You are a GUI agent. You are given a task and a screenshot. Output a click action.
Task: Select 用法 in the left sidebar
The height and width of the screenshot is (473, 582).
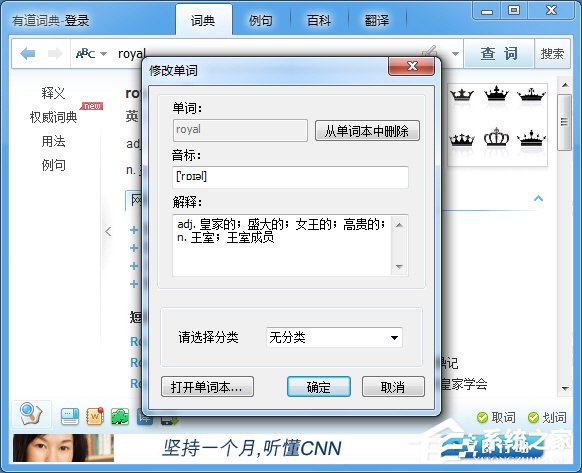click(53, 141)
